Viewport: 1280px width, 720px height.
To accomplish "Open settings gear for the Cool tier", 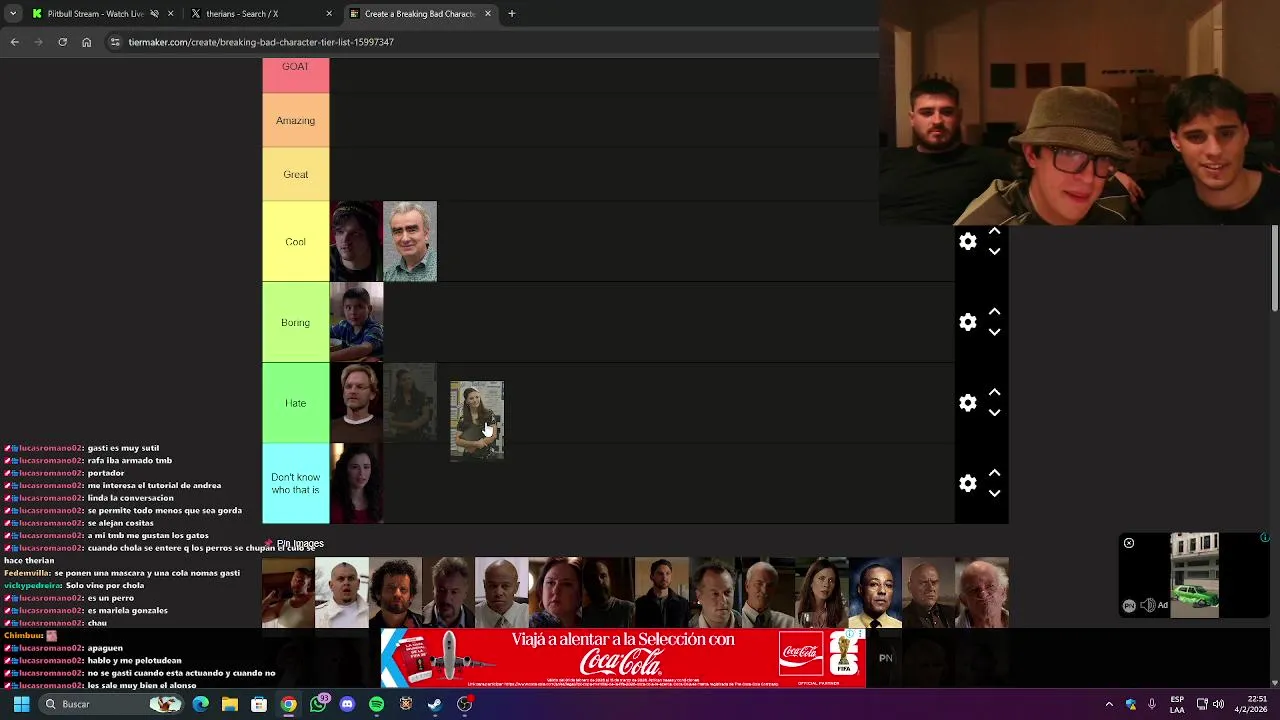I will point(967,241).
